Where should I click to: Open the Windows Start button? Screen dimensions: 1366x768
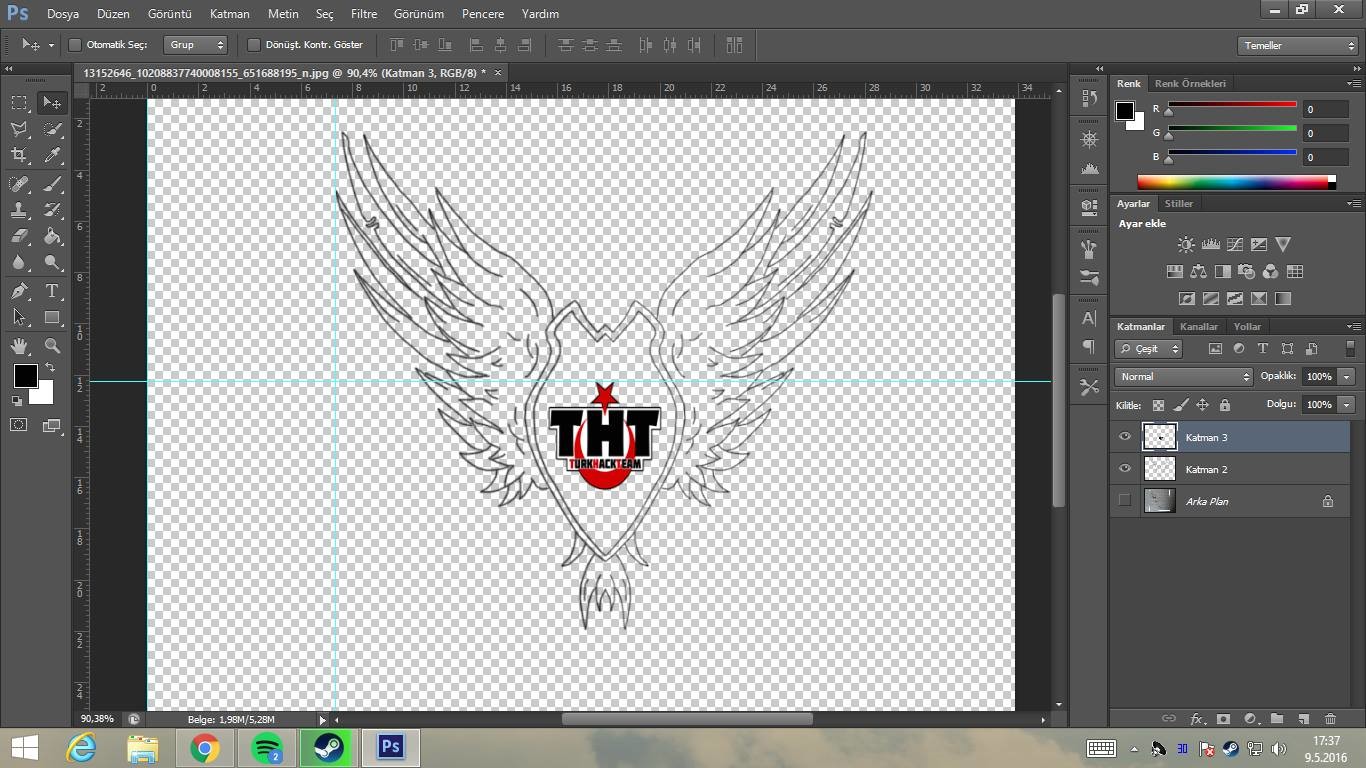(25, 748)
